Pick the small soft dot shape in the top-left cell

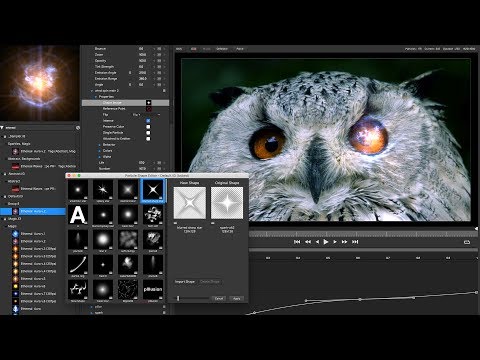coord(78,190)
